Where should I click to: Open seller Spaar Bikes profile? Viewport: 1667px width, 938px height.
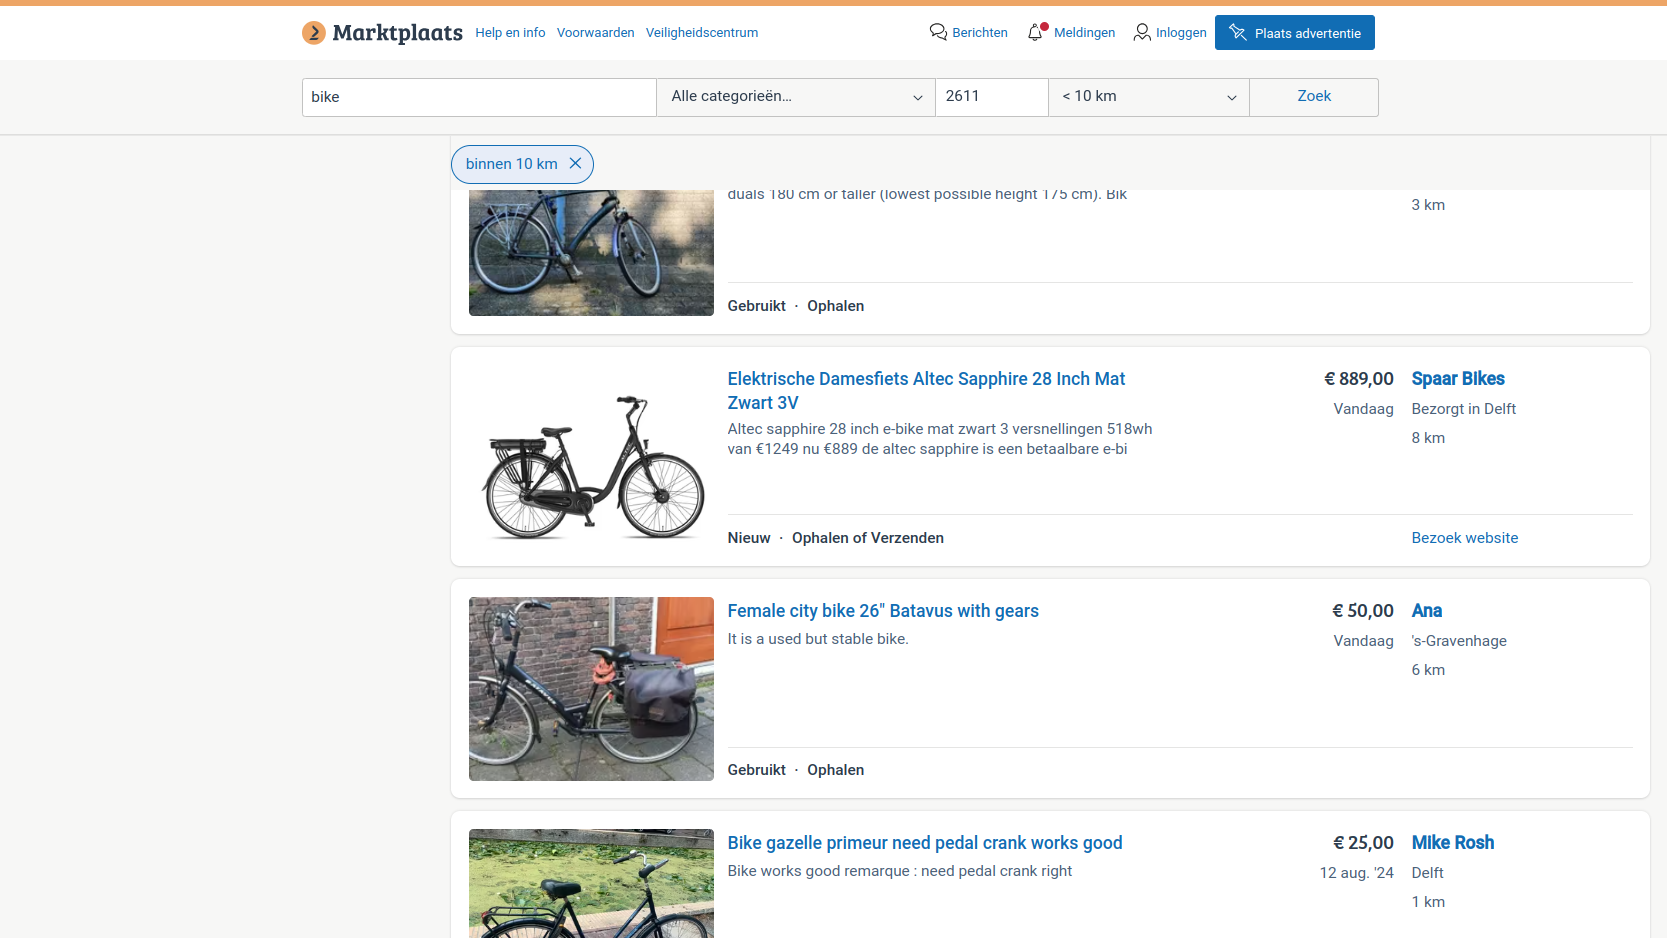1458,379
